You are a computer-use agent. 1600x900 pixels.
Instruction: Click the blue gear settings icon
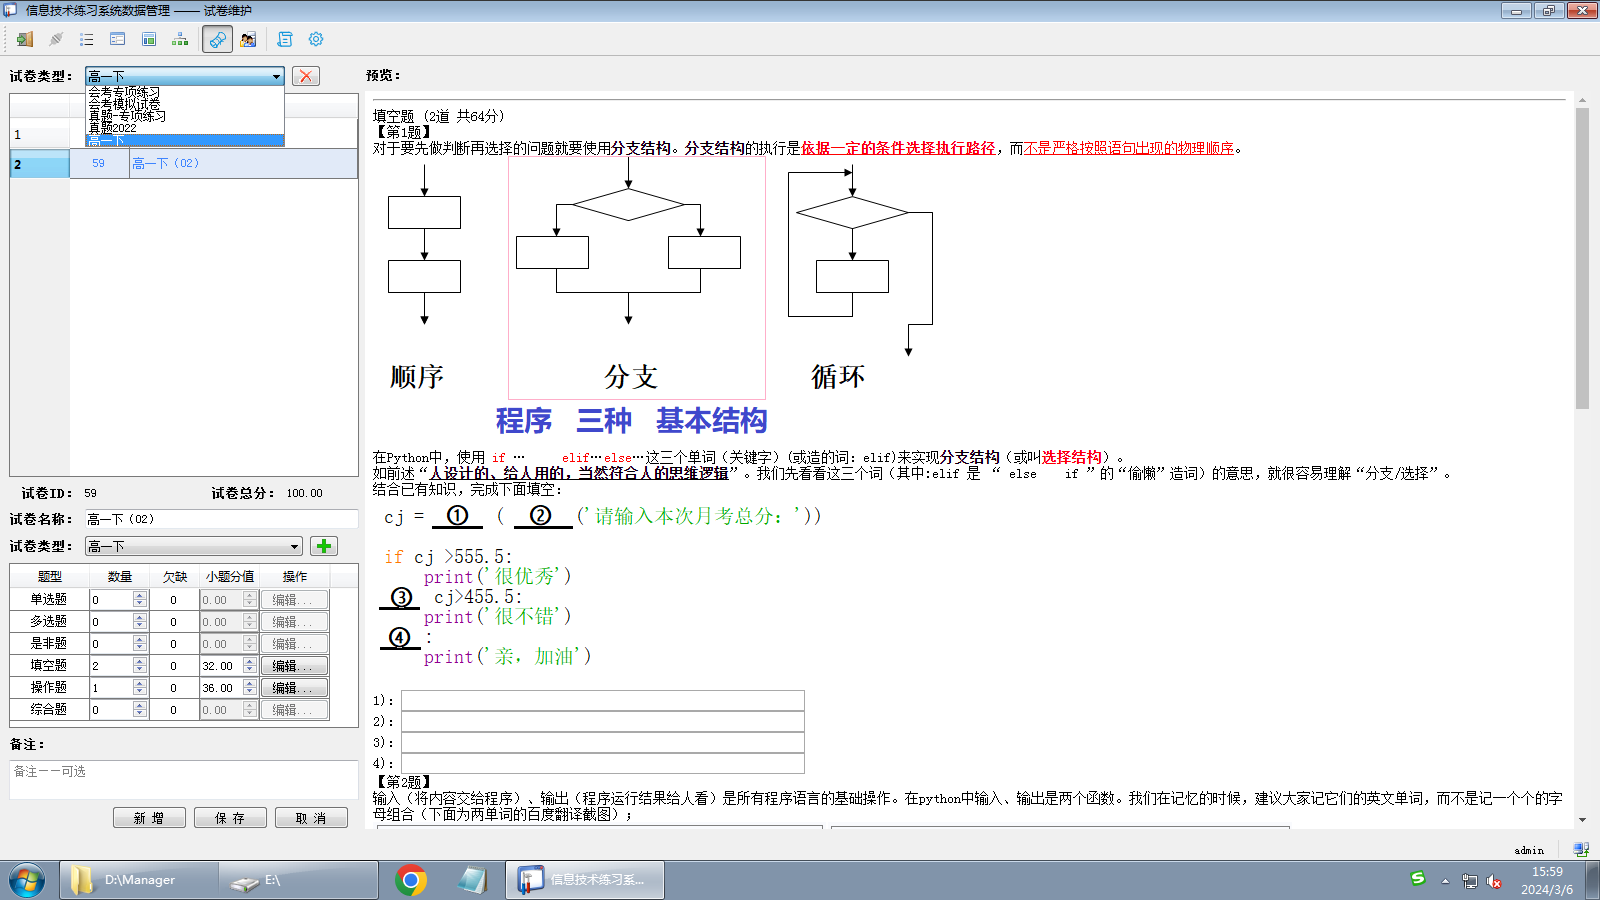(x=316, y=39)
